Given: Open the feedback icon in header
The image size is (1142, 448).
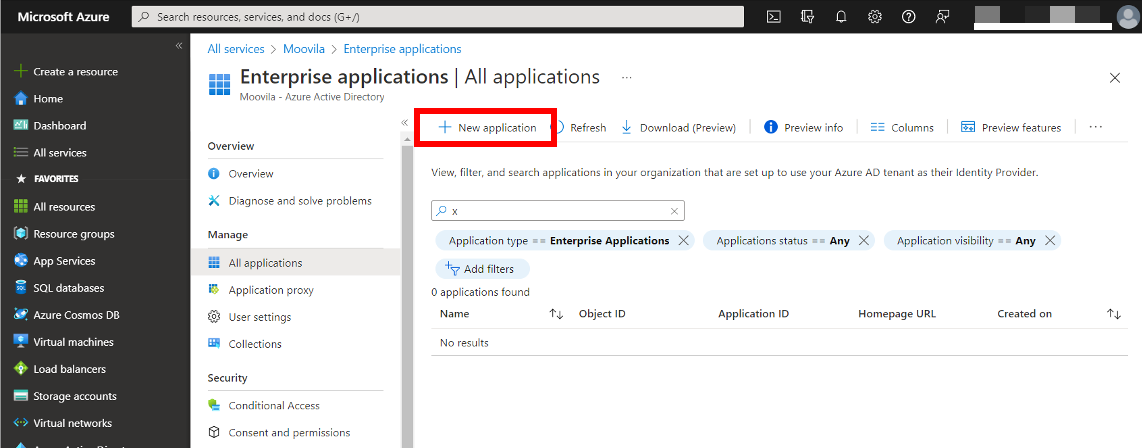Looking at the screenshot, I should [x=942, y=17].
